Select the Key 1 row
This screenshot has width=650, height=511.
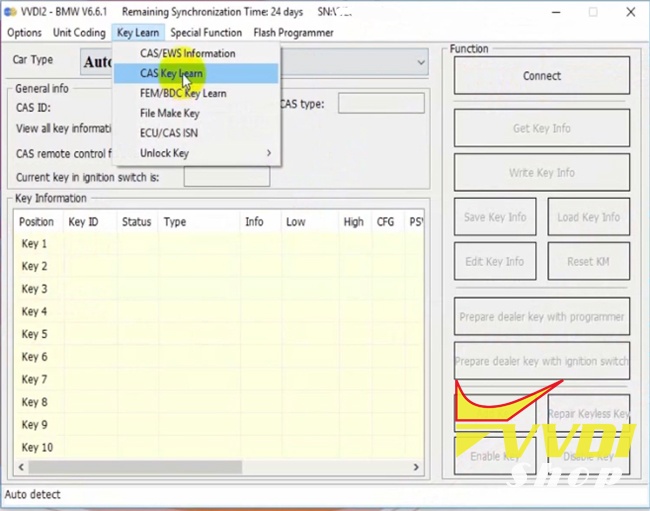click(219, 244)
